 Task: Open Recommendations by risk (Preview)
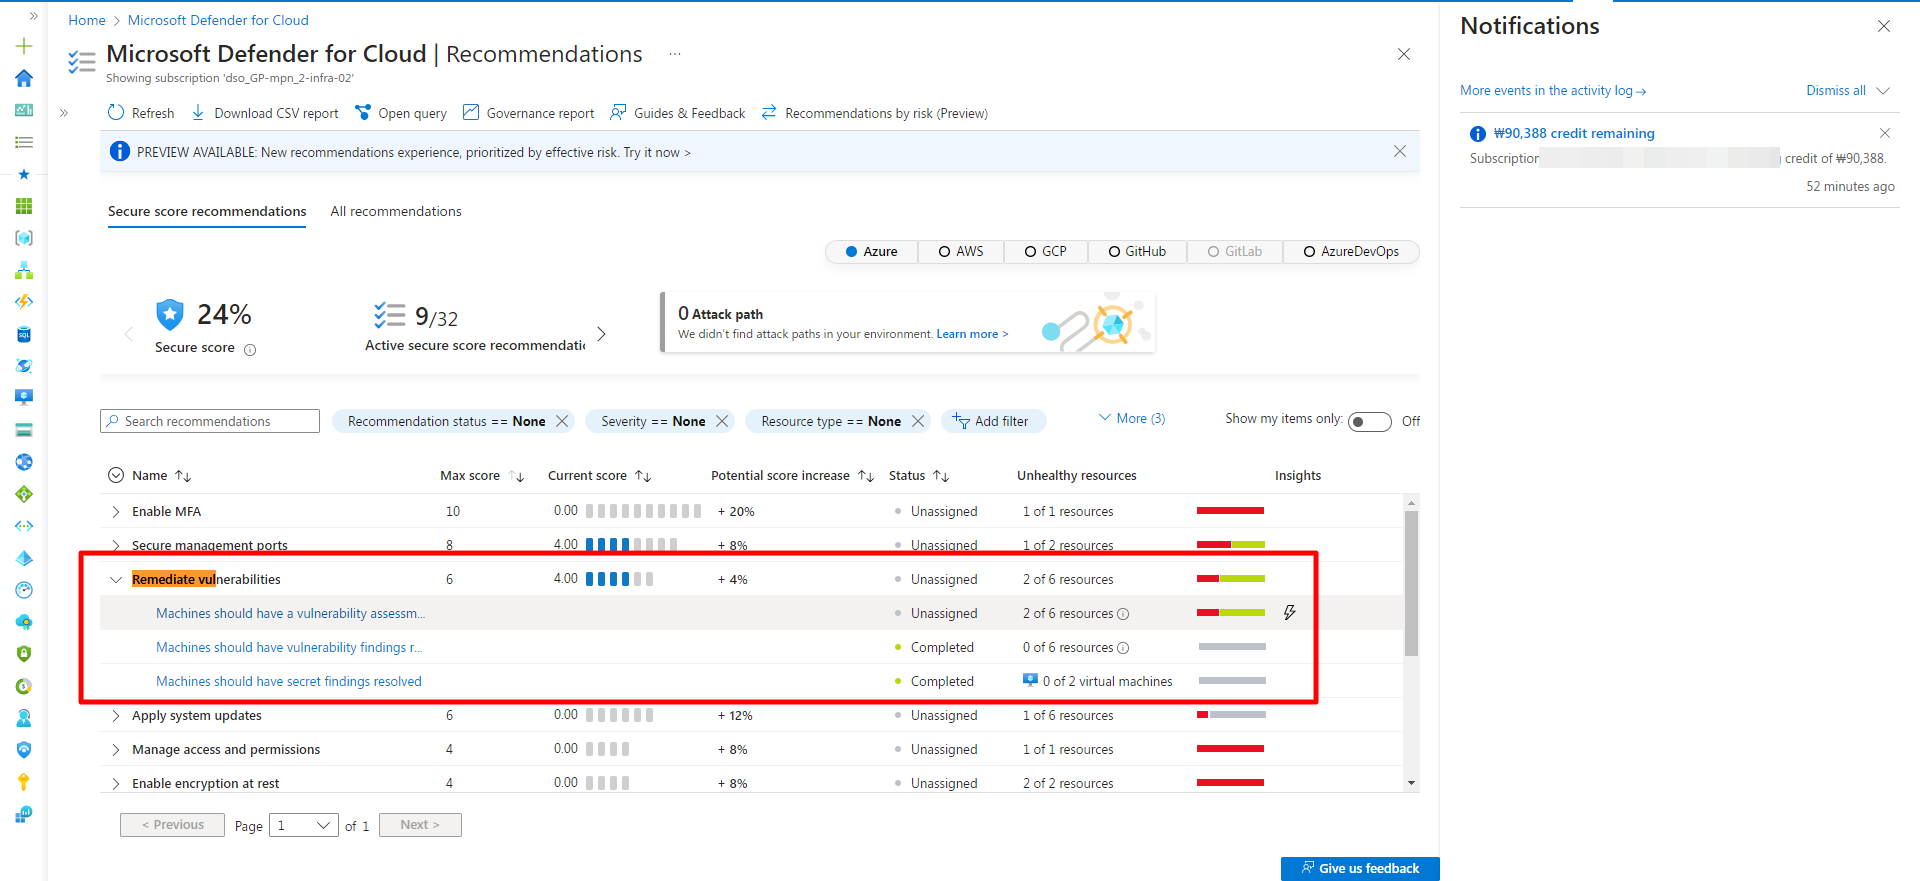[x=874, y=113]
